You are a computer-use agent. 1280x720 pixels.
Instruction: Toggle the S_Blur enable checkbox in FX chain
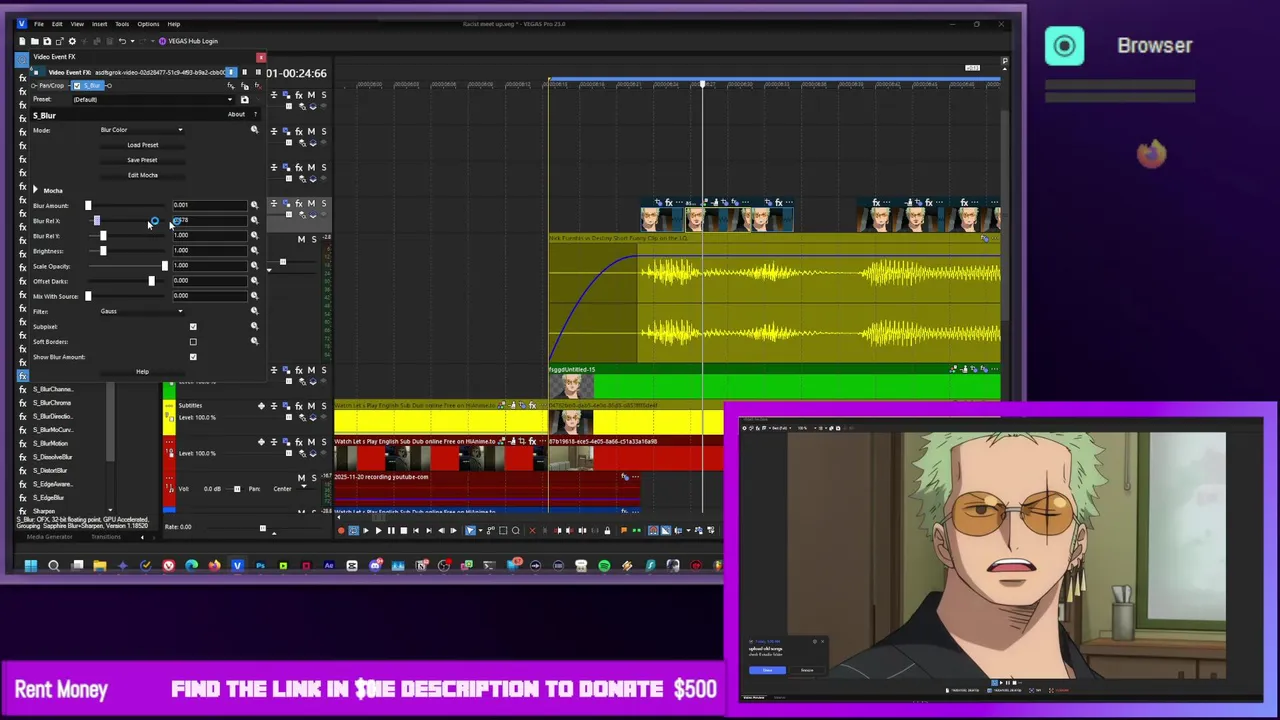point(77,86)
